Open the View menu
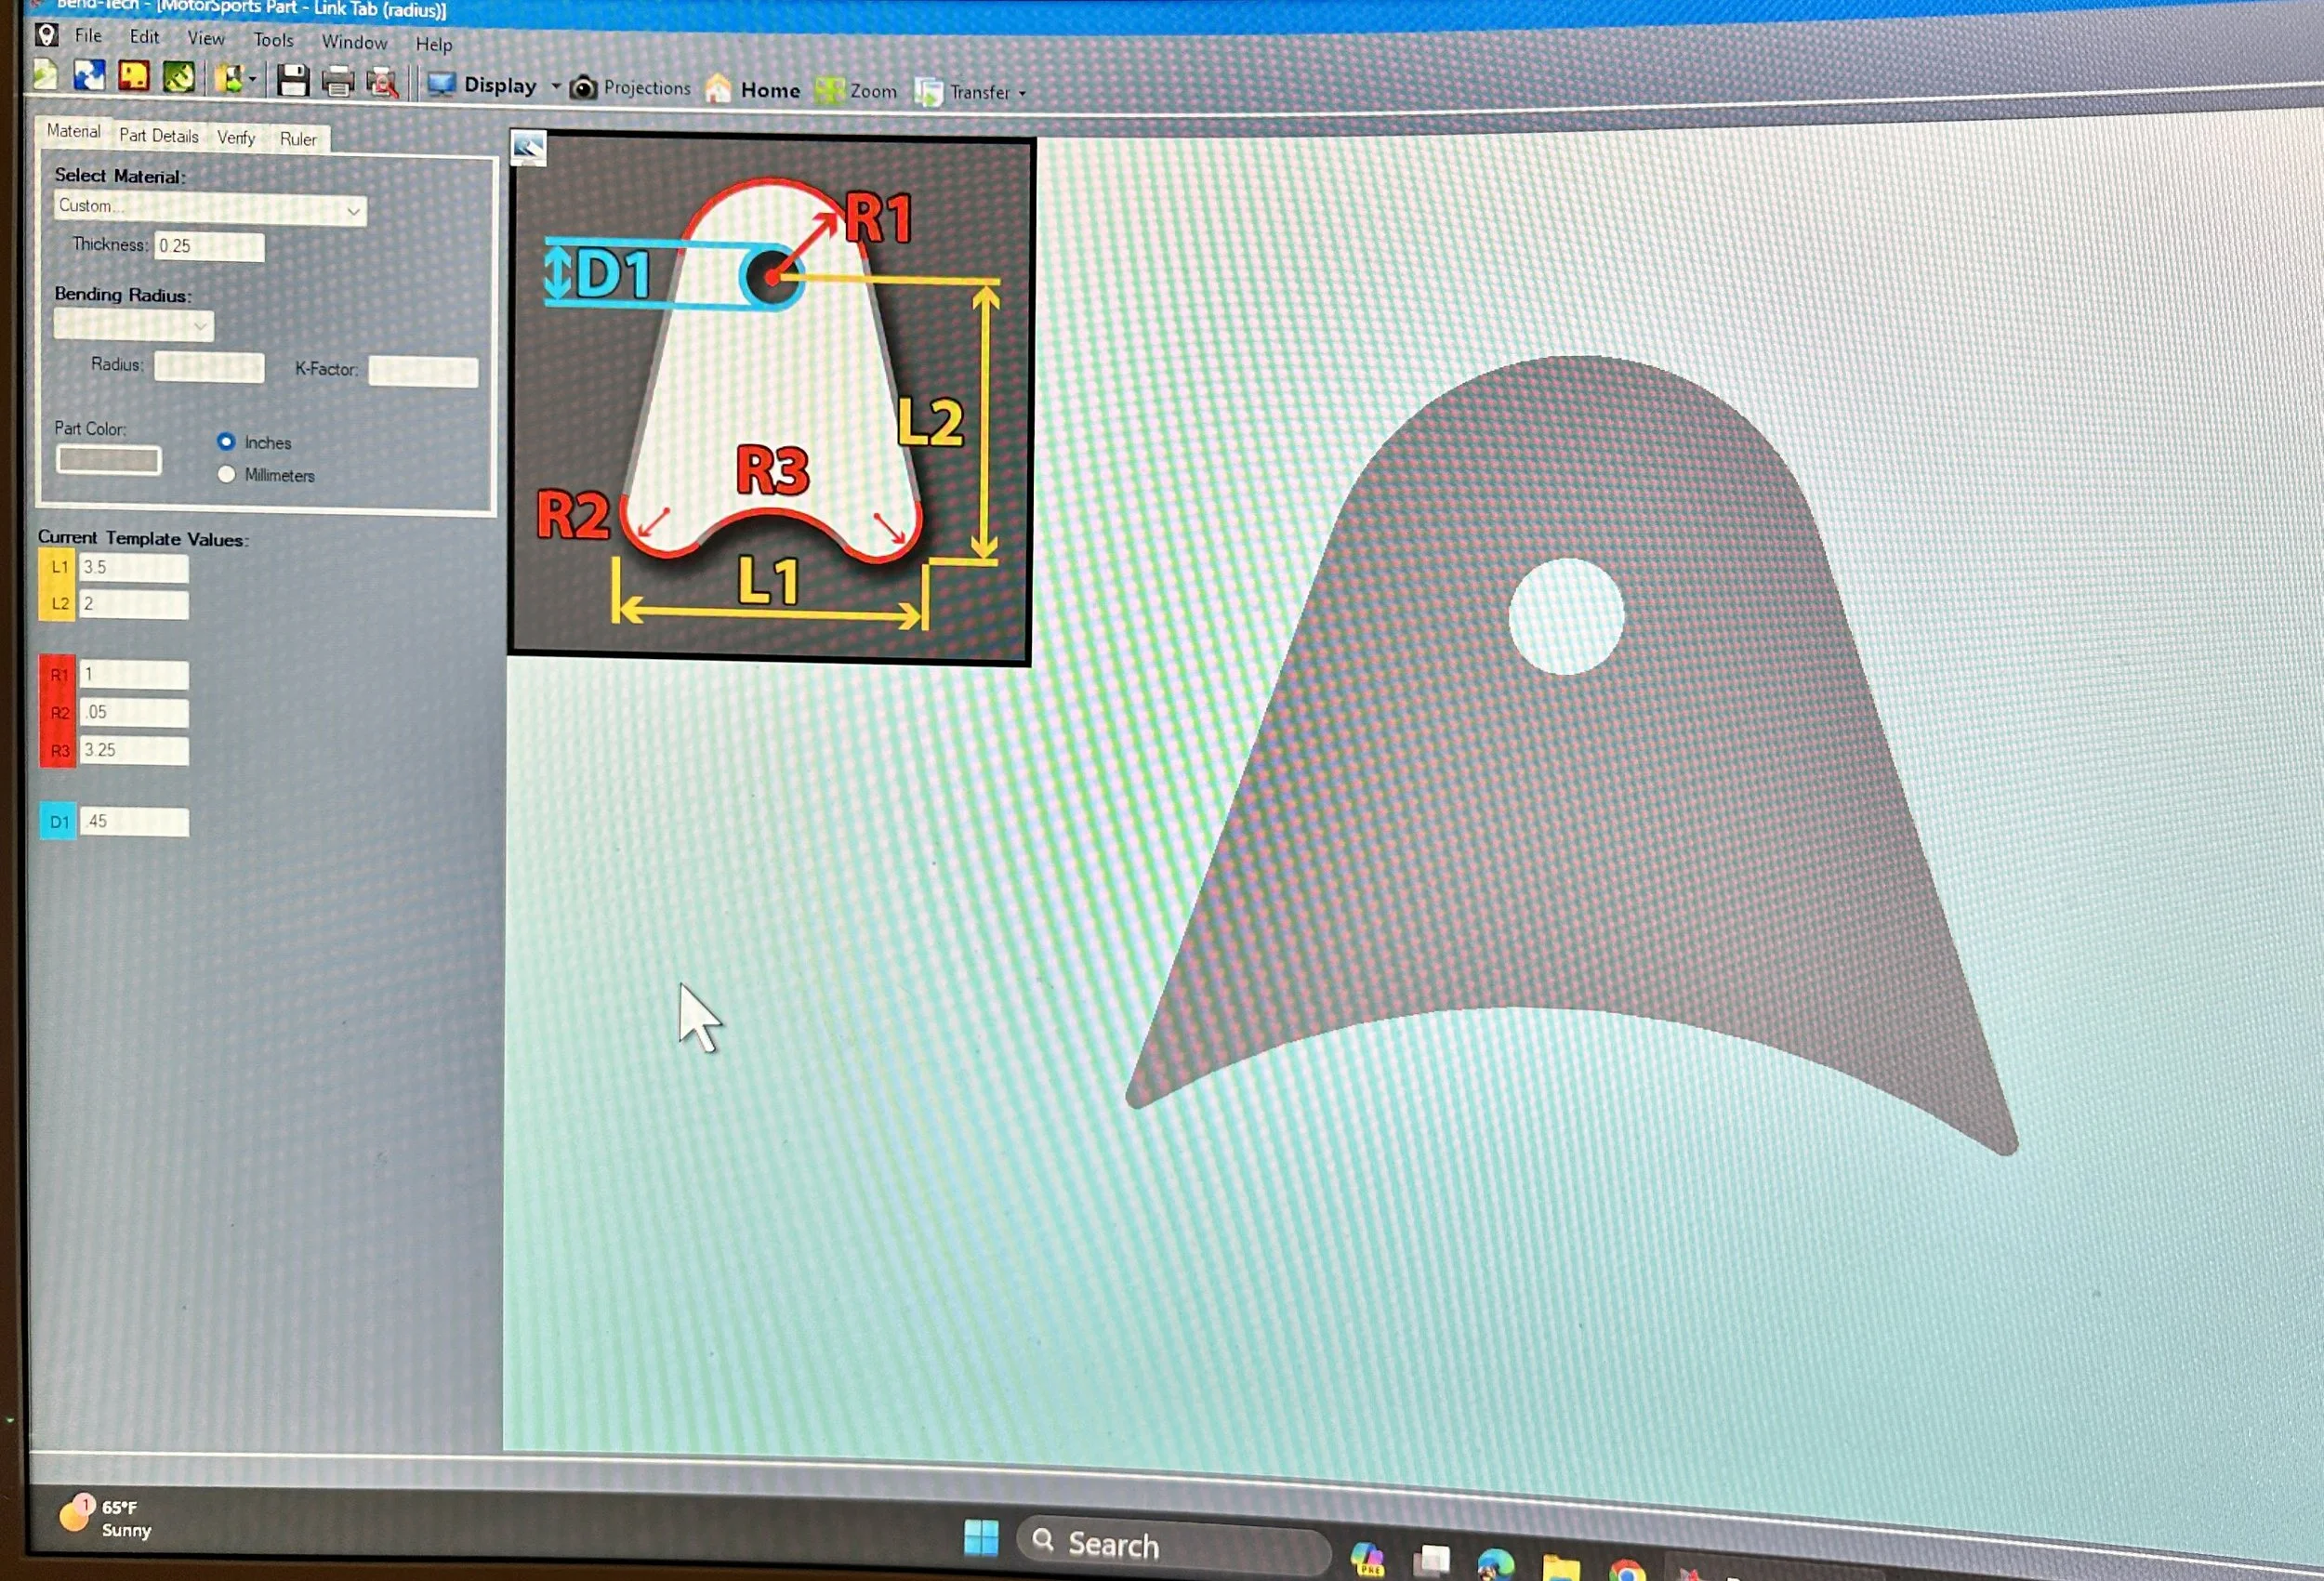2324x1581 pixels. pyautogui.click(x=206, y=38)
